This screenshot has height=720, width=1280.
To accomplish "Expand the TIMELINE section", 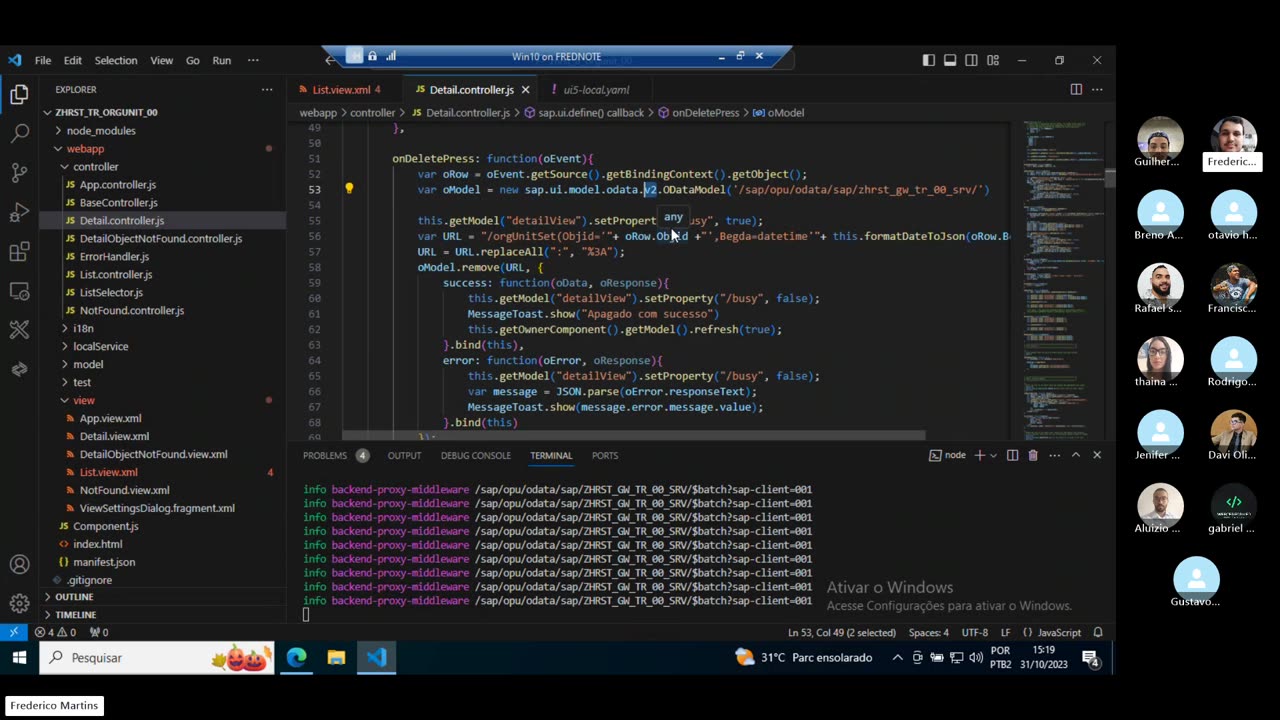I will tap(162, 615).
